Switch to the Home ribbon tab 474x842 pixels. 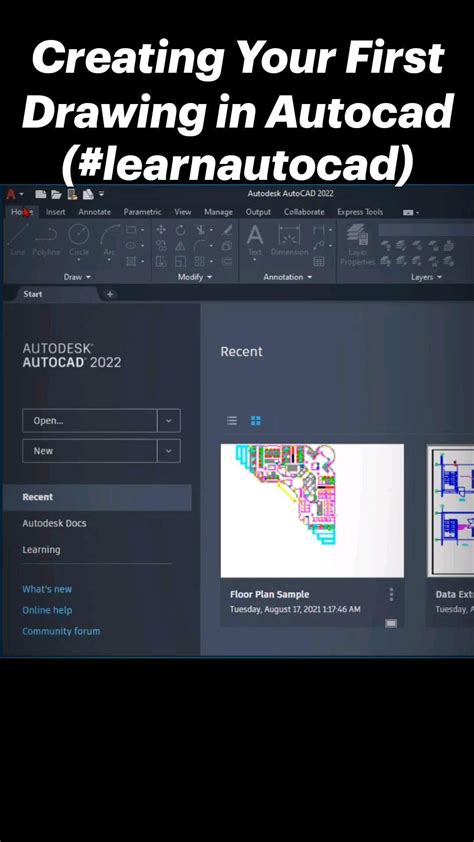tap(21, 212)
